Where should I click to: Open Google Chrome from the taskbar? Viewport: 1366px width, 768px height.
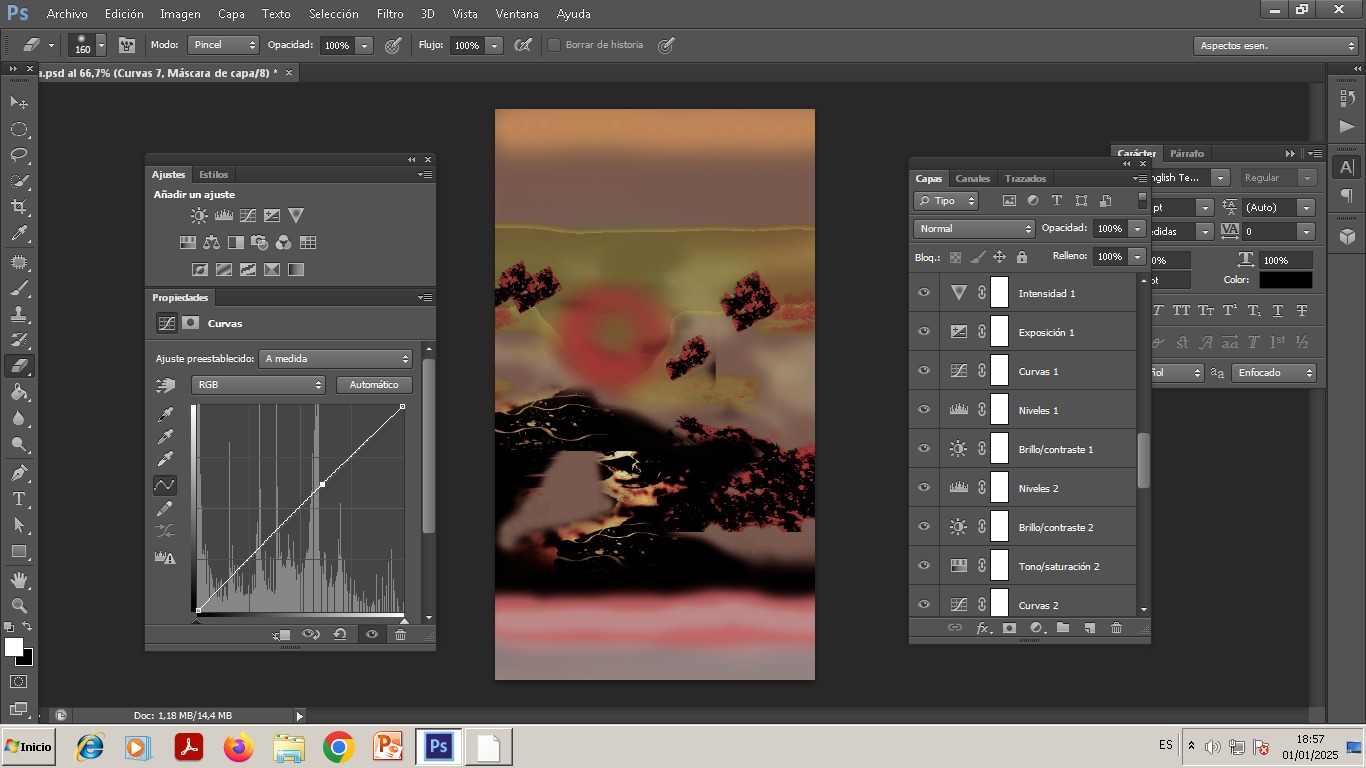click(x=339, y=747)
